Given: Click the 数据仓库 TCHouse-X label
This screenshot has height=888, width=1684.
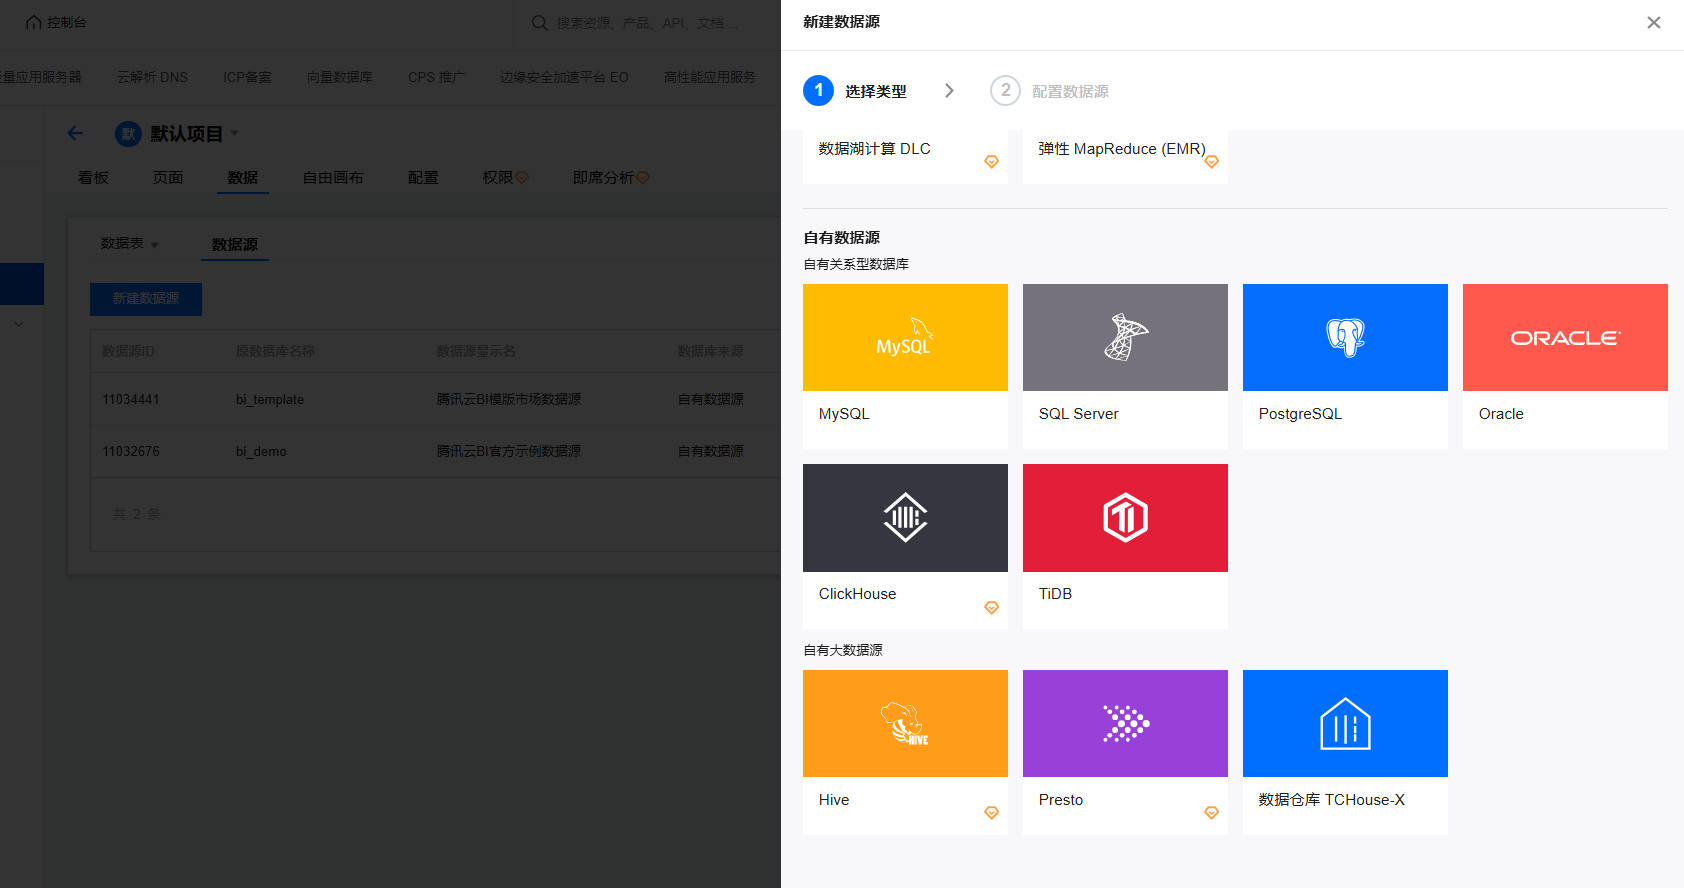Looking at the screenshot, I should point(1332,800).
